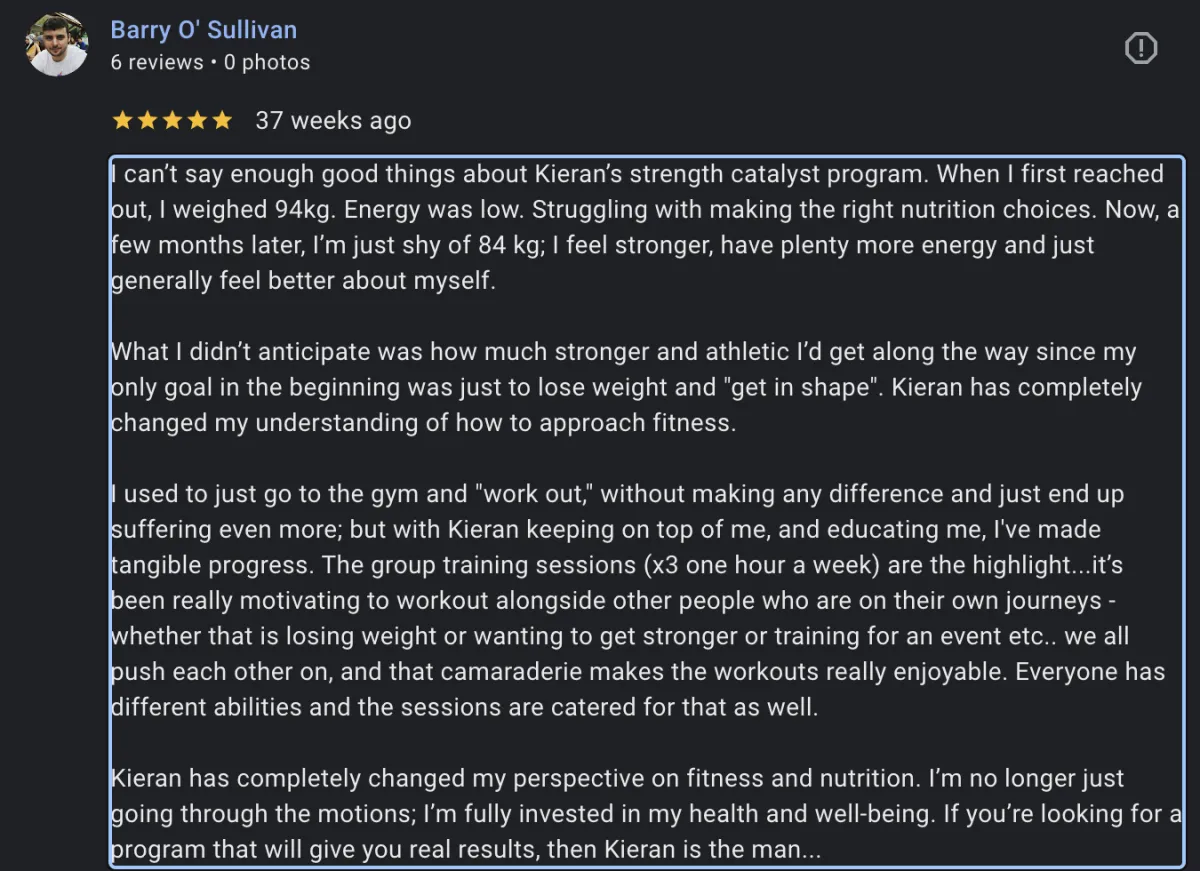Click the fourth star in the rating

point(197,120)
